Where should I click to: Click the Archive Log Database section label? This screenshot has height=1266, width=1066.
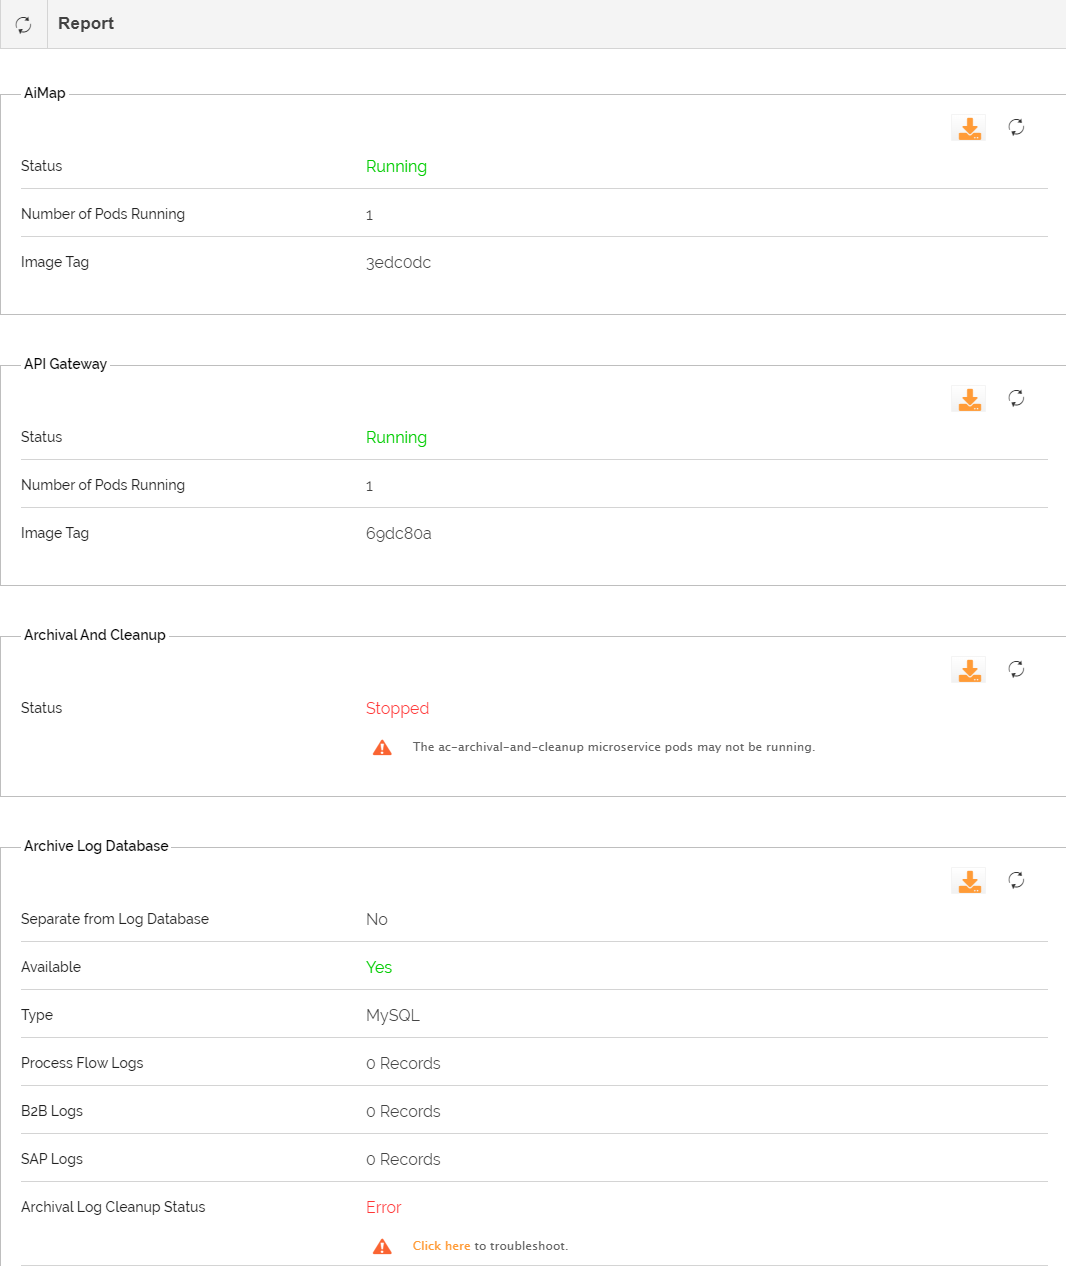pyautogui.click(x=96, y=845)
